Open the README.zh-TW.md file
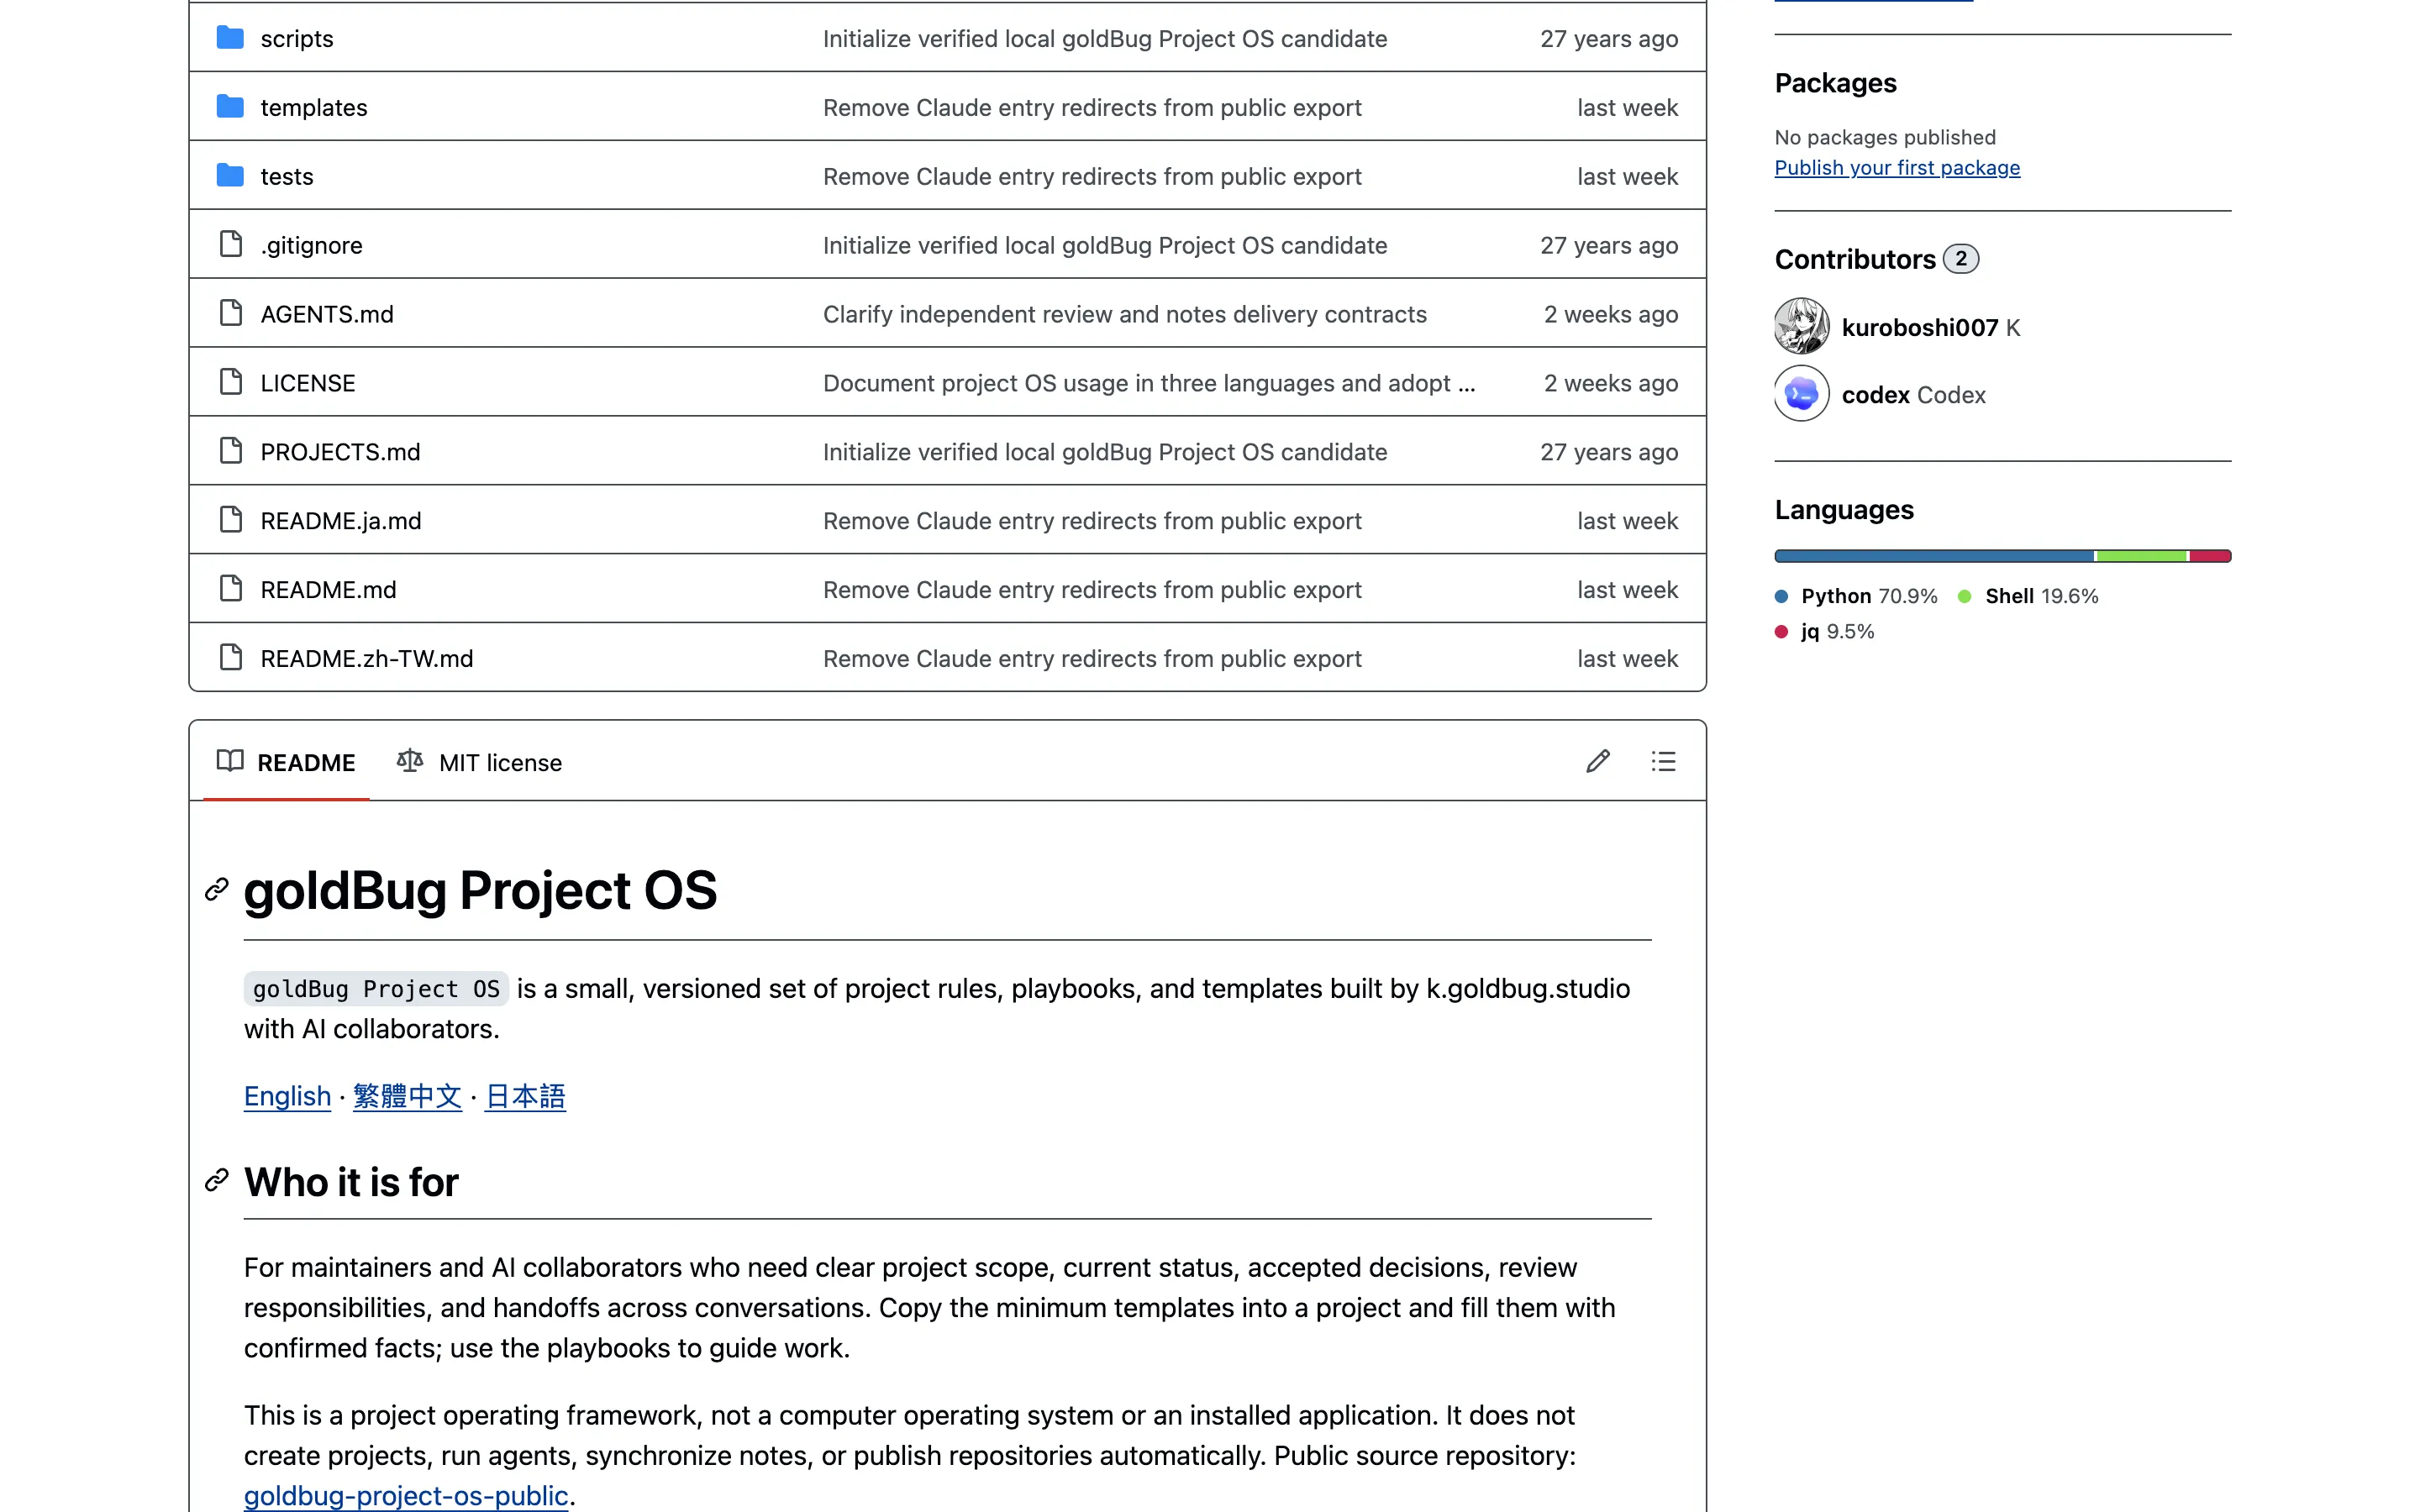 tap(367, 659)
